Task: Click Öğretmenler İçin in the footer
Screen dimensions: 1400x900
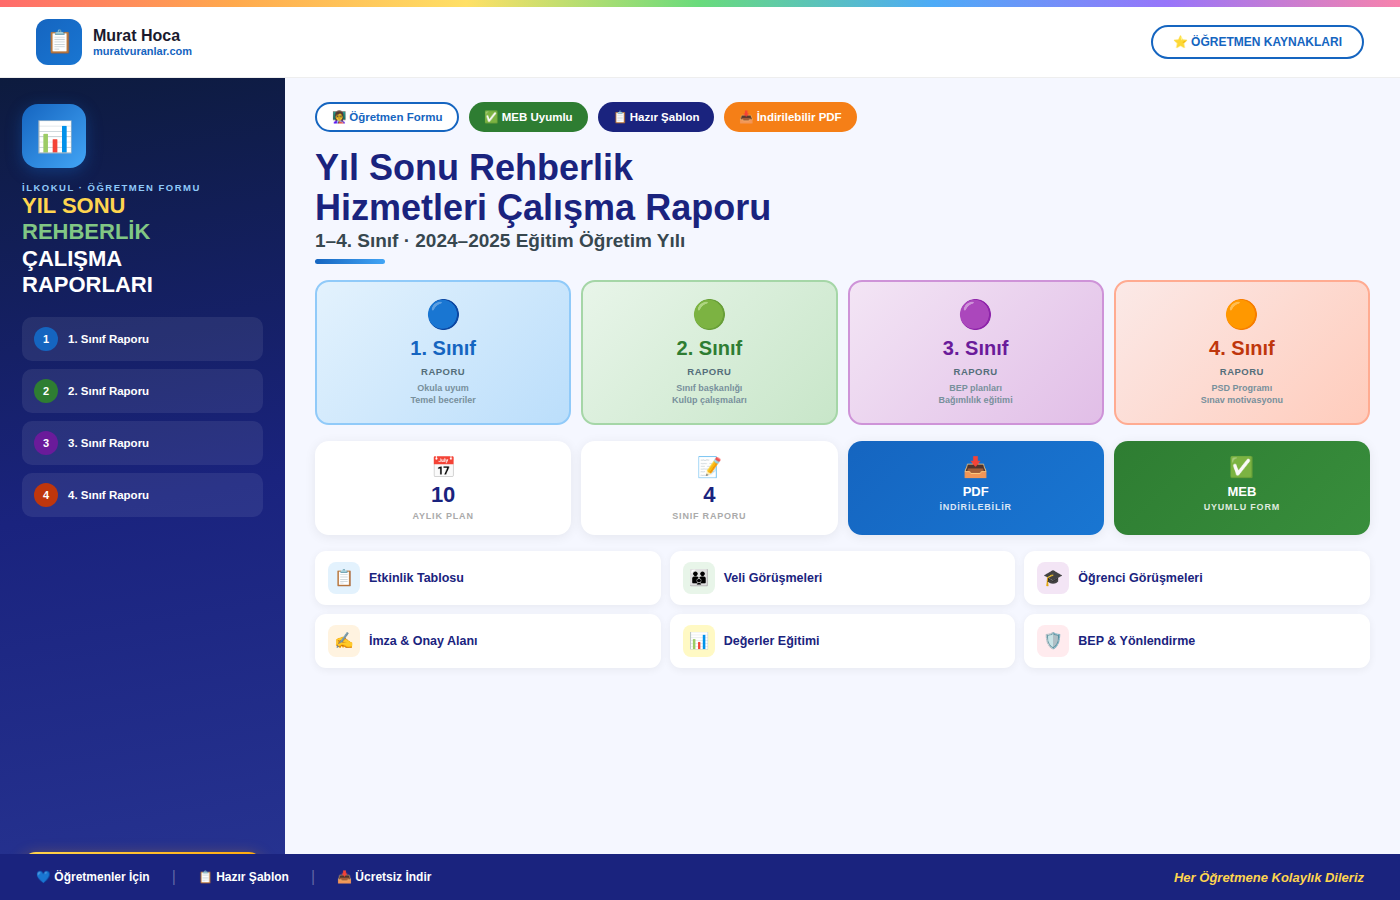Action: (x=93, y=877)
